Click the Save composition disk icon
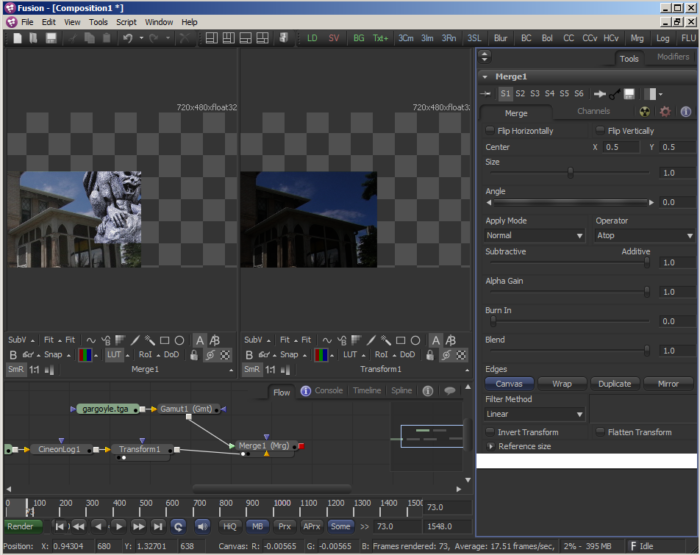This screenshot has width=700, height=555. (x=51, y=38)
